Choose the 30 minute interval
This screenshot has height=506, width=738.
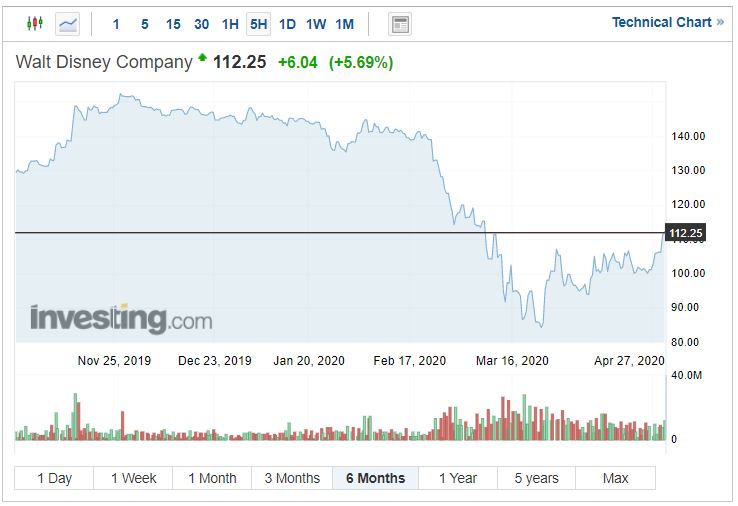[x=201, y=23]
